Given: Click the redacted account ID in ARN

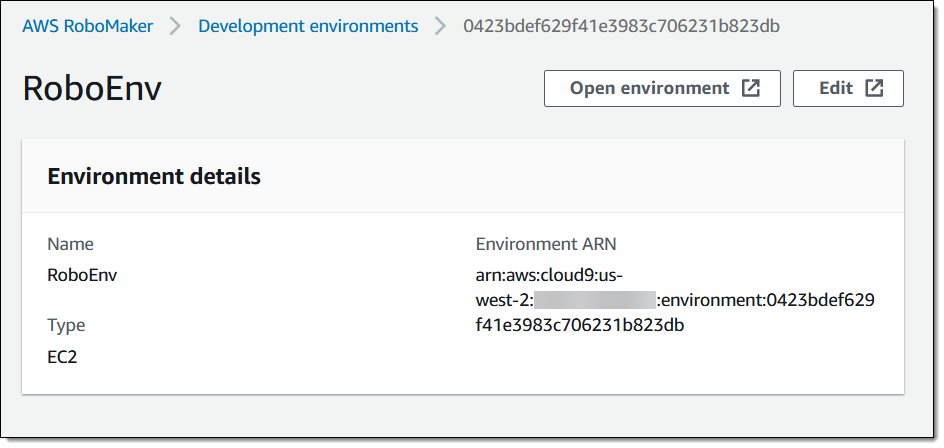Looking at the screenshot, I should [x=594, y=300].
